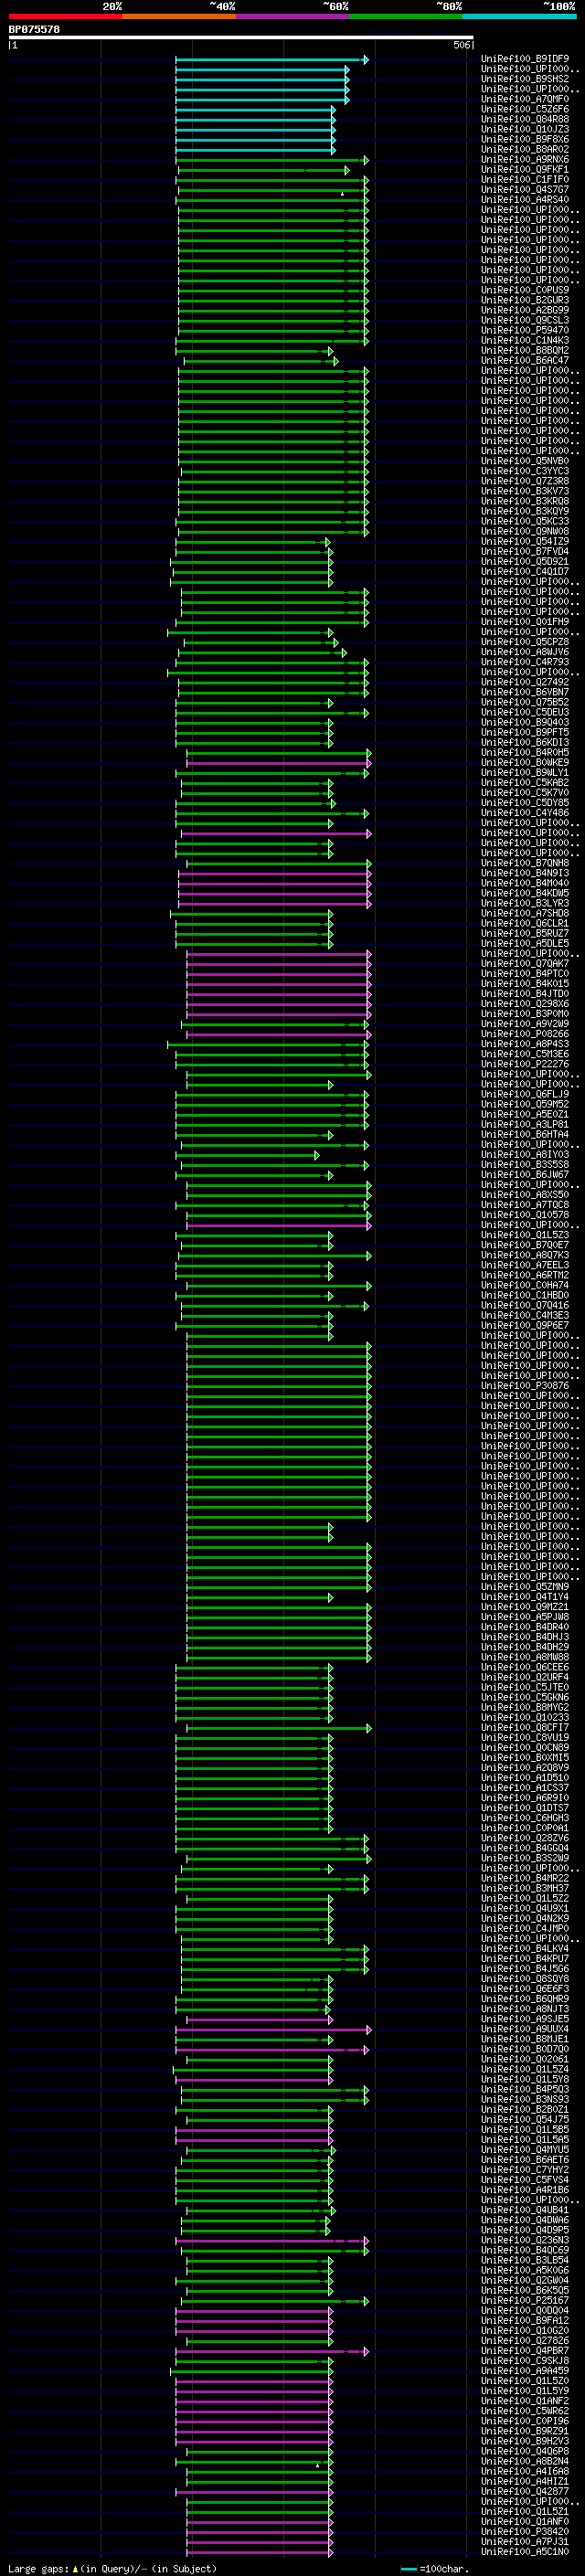Click the orange ~40% identity legend segment
This screenshot has width=585, height=2576.
(x=179, y=16)
